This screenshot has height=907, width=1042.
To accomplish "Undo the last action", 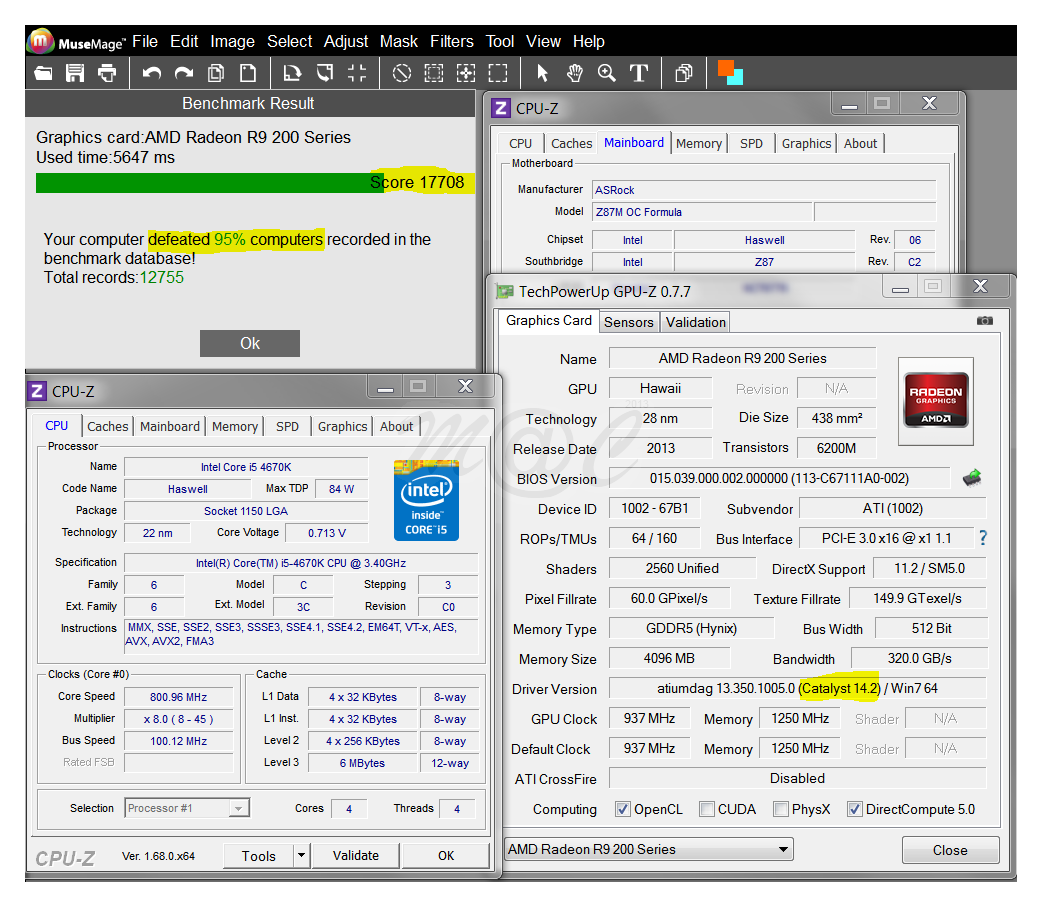I will click(x=152, y=73).
